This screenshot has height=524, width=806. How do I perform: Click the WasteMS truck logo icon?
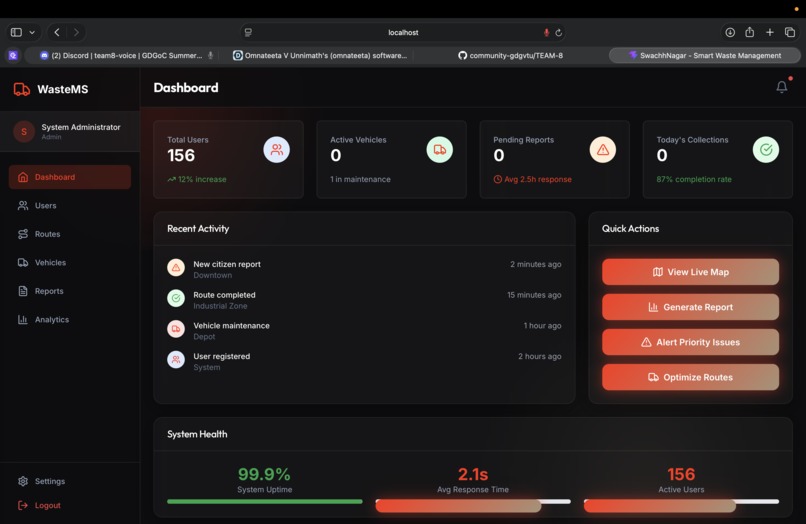click(x=22, y=89)
